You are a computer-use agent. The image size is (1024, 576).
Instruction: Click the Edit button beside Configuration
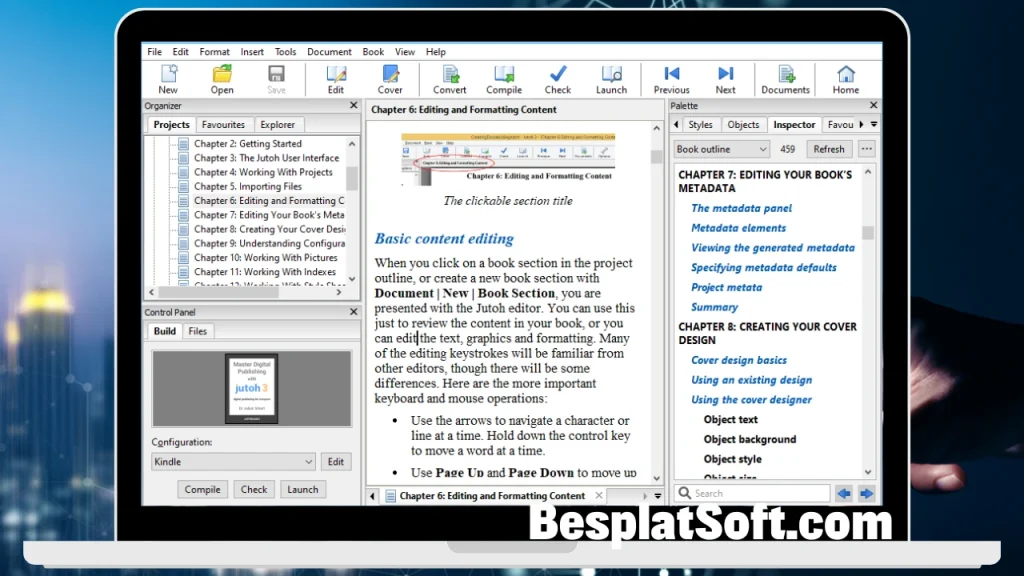336,462
